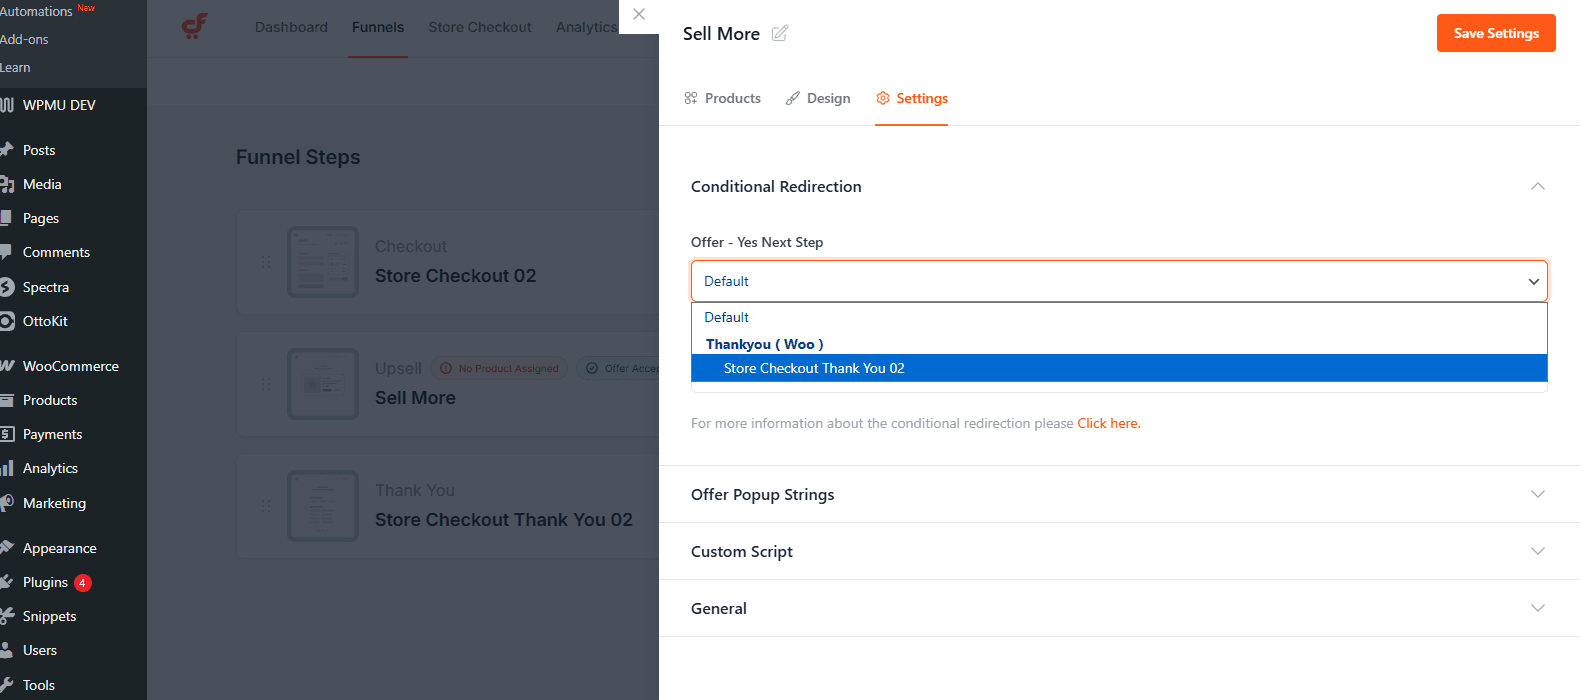Expand the Custom Script section

(x=1538, y=551)
